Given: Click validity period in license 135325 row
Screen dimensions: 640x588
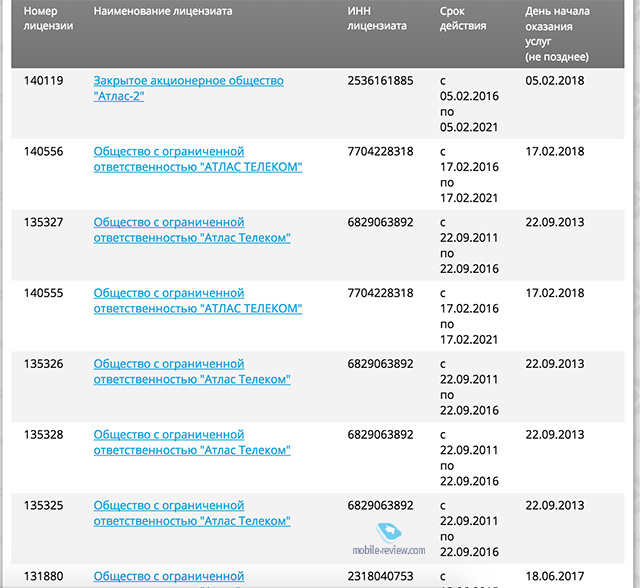Looking at the screenshot, I should [x=469, y=529].
